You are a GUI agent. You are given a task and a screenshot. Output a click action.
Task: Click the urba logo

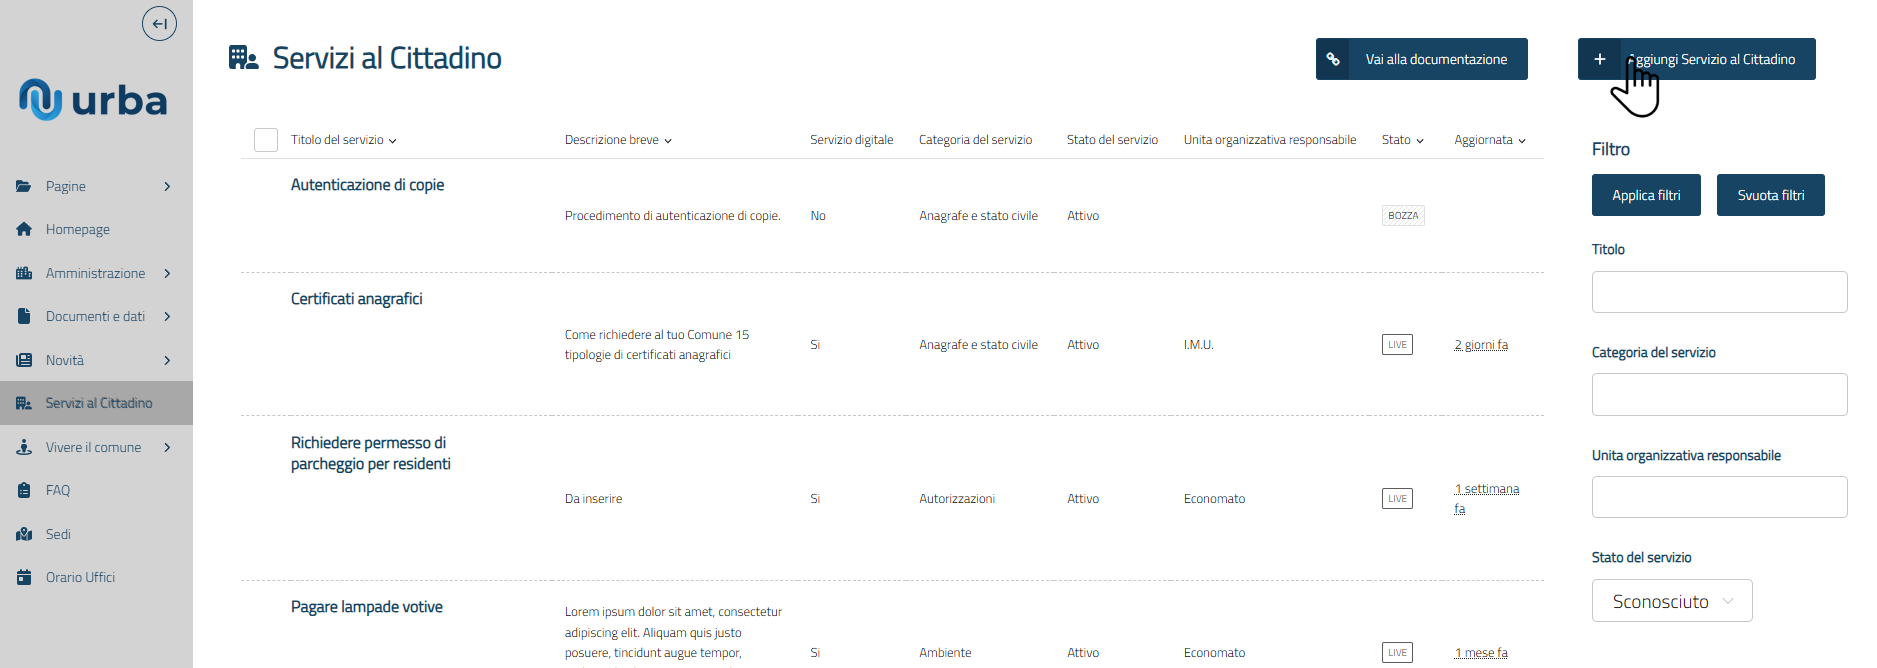pos(93,100)
